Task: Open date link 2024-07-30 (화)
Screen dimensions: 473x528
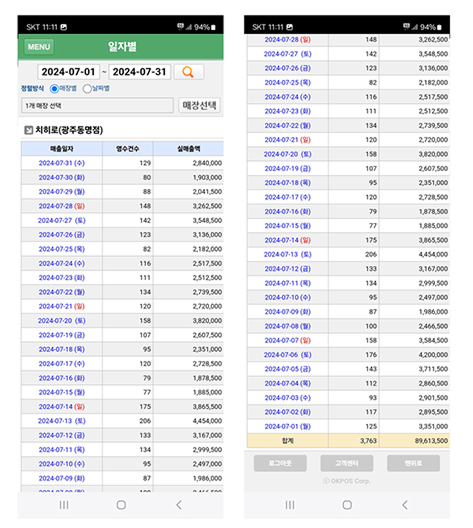Action: coord(62,177)
